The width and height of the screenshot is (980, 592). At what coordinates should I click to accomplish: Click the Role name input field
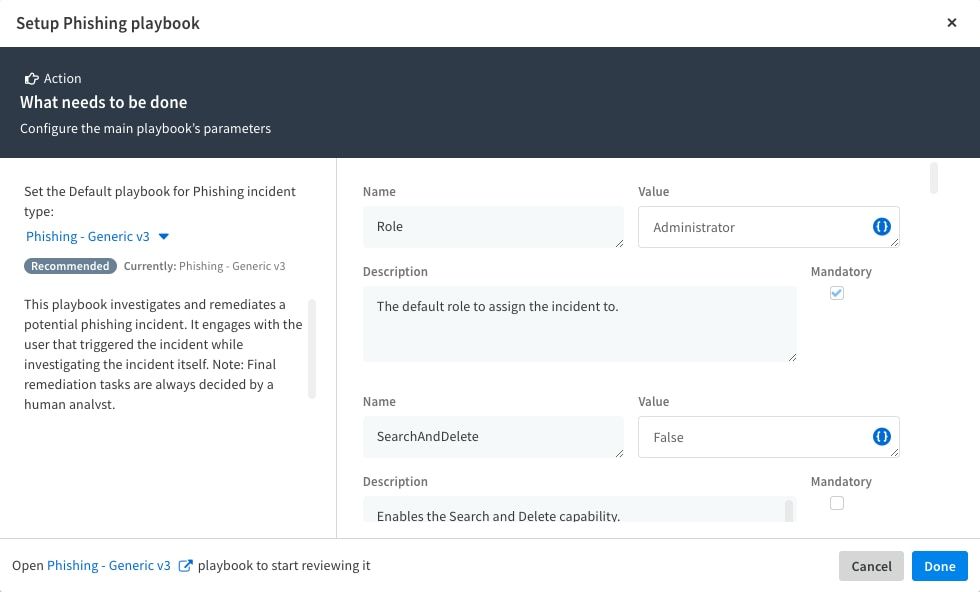coord(493,227)
